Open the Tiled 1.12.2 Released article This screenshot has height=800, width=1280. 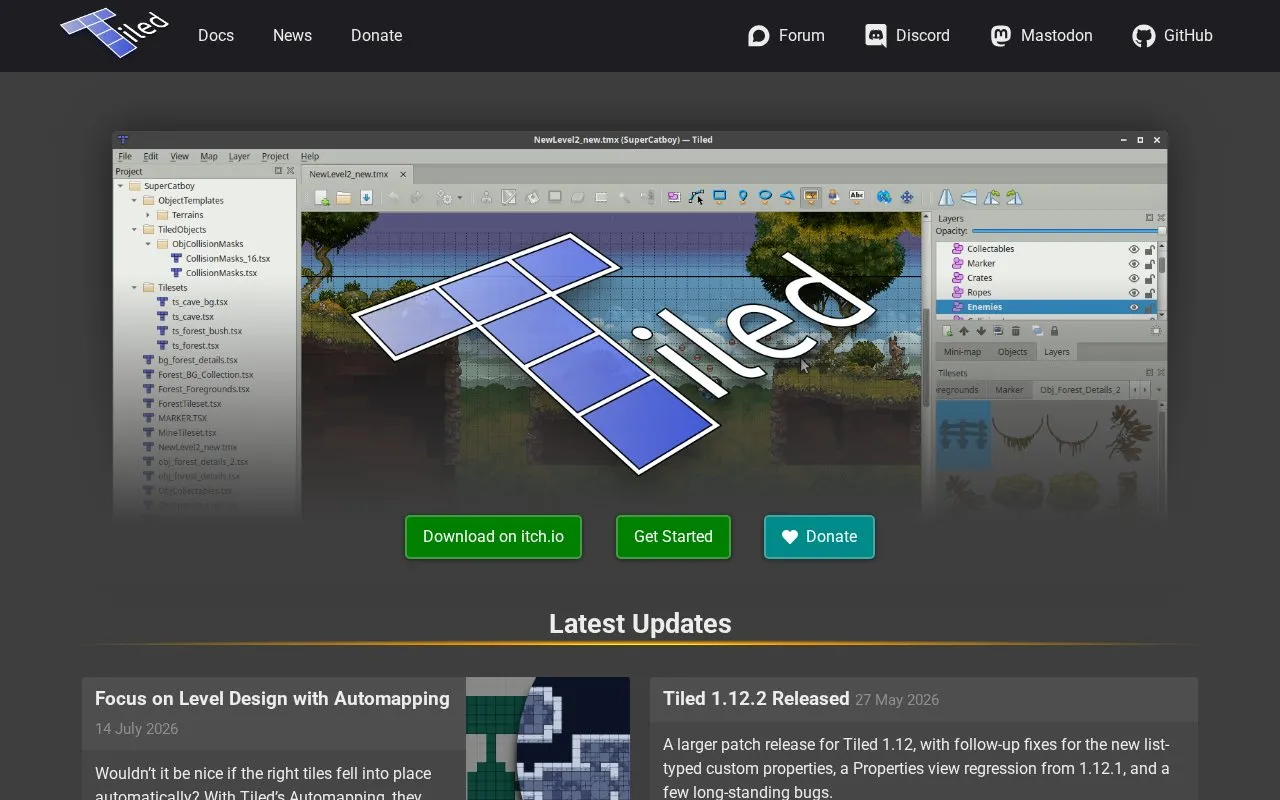[756, 698]
